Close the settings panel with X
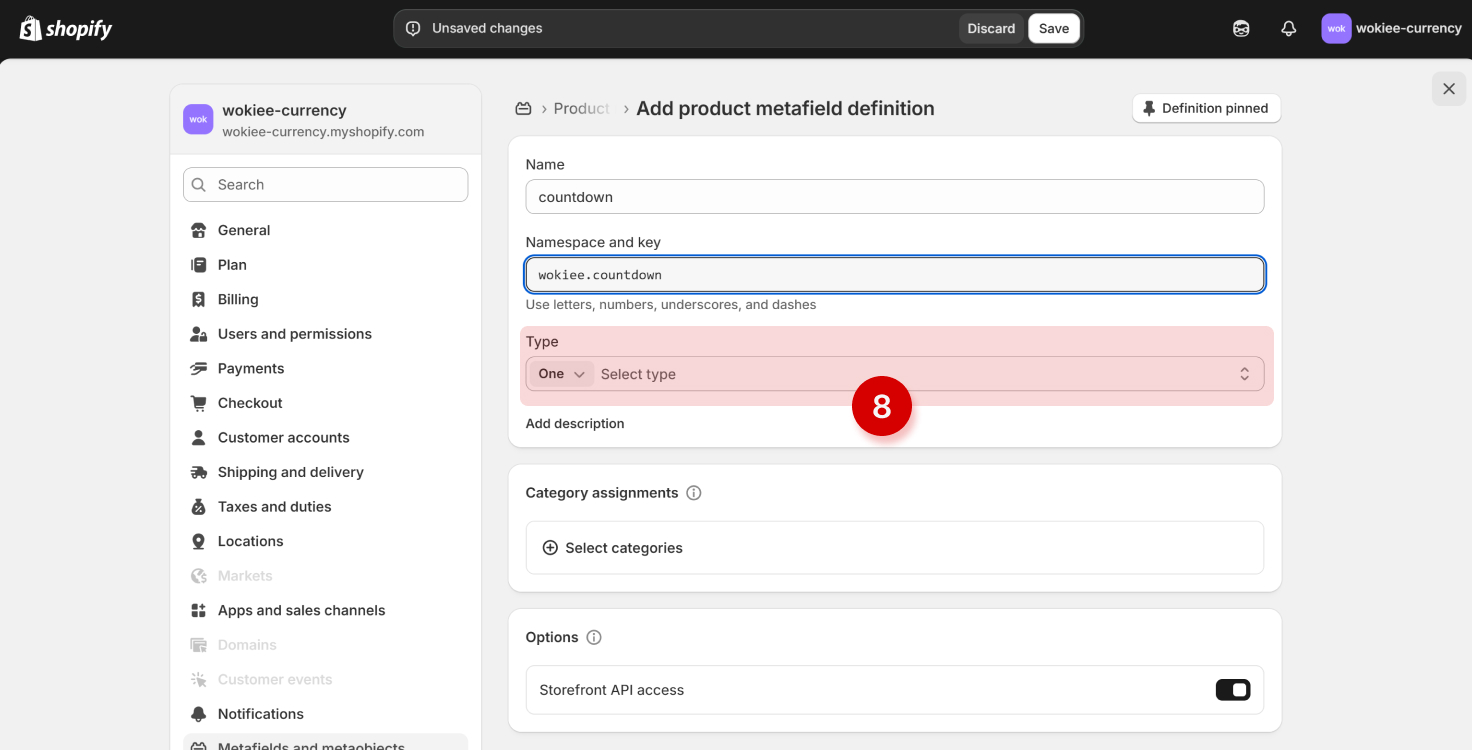The image size is (1472, 750). pos(1448,89)
